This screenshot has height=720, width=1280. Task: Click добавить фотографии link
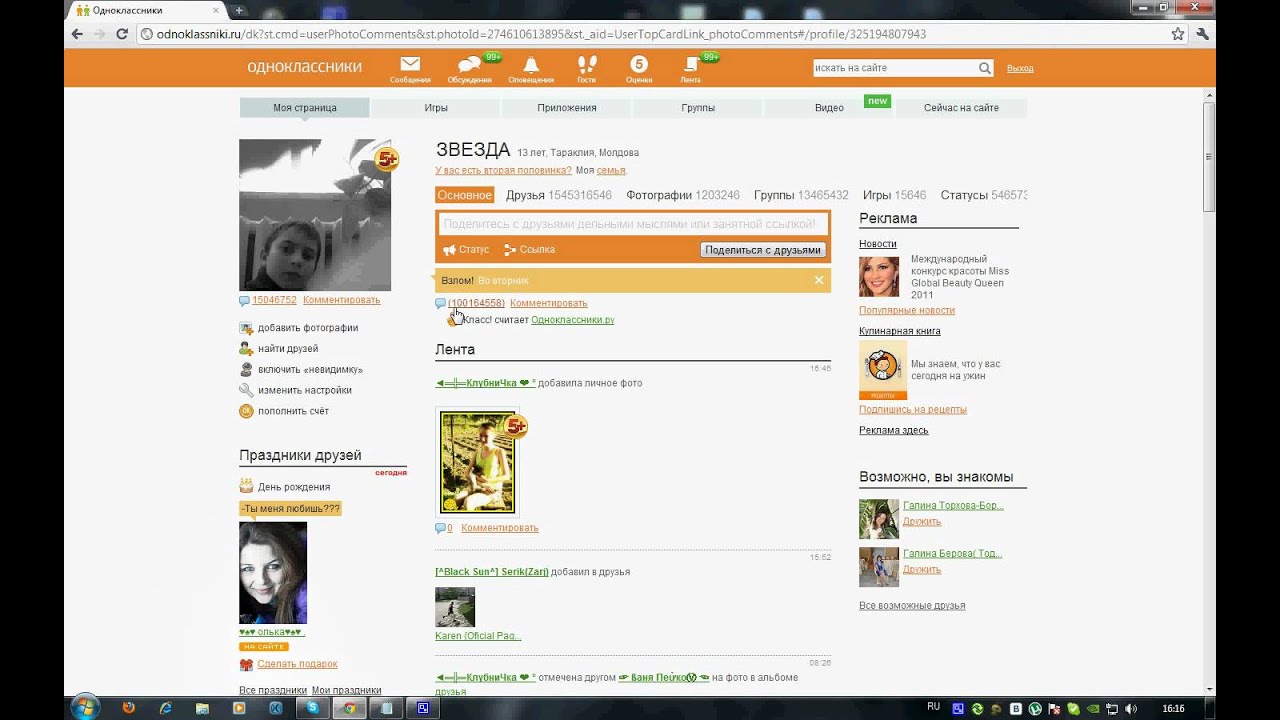tap(308, 328)
